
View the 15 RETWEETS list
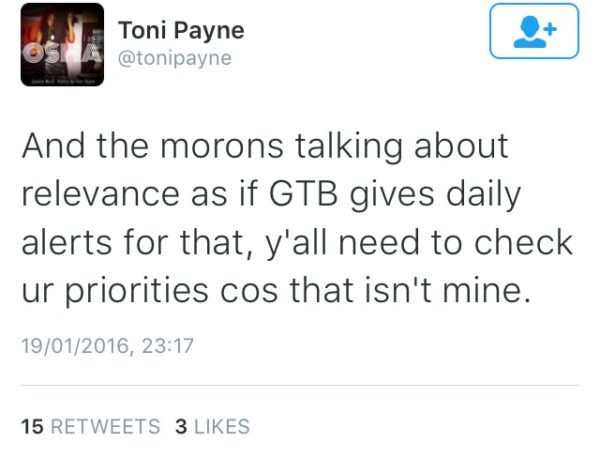point(91,426)
